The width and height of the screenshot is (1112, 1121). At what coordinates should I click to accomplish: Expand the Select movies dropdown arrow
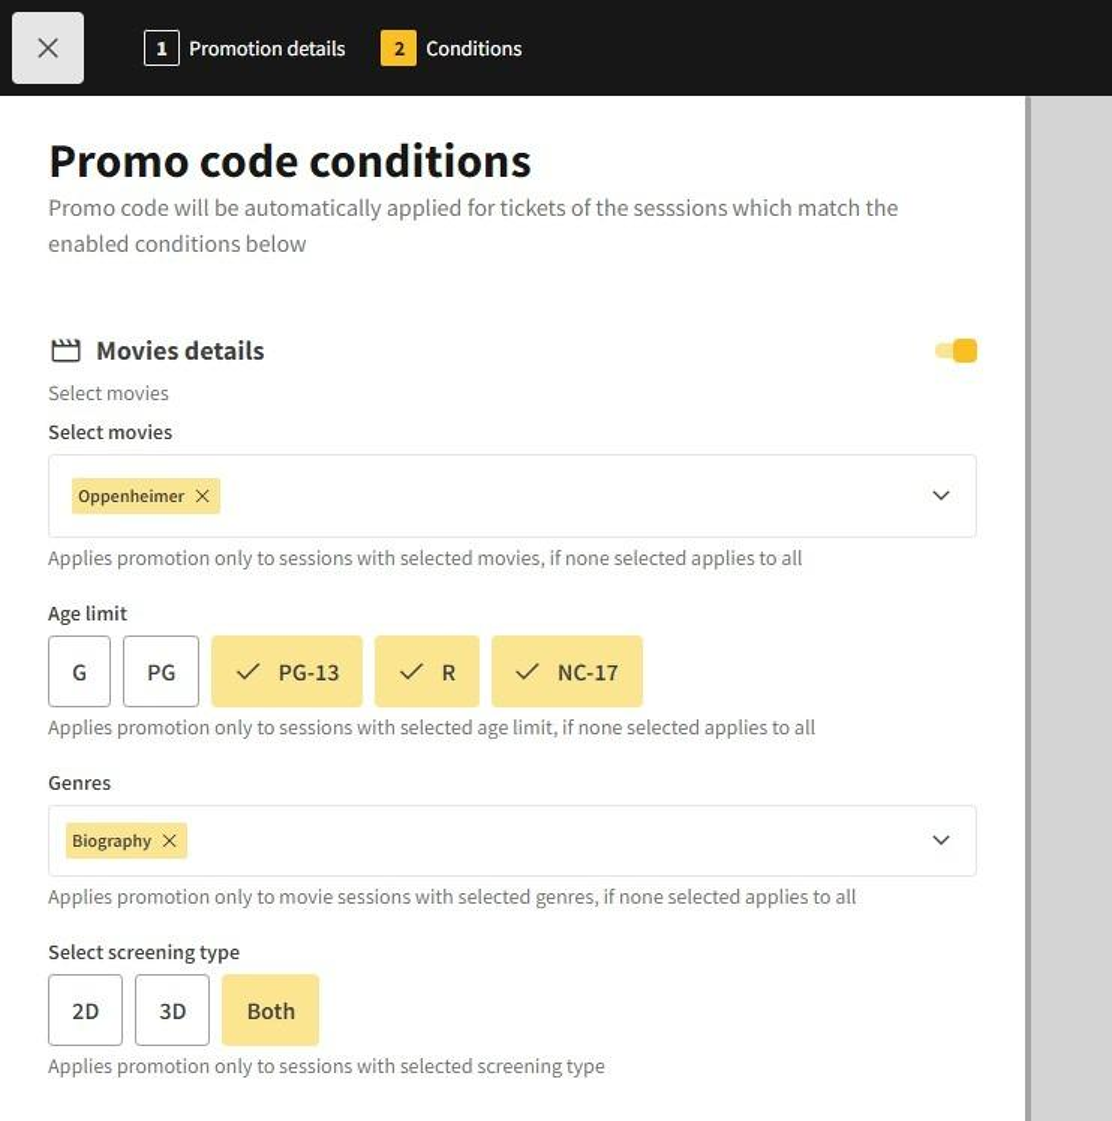[x=941, y=496]
